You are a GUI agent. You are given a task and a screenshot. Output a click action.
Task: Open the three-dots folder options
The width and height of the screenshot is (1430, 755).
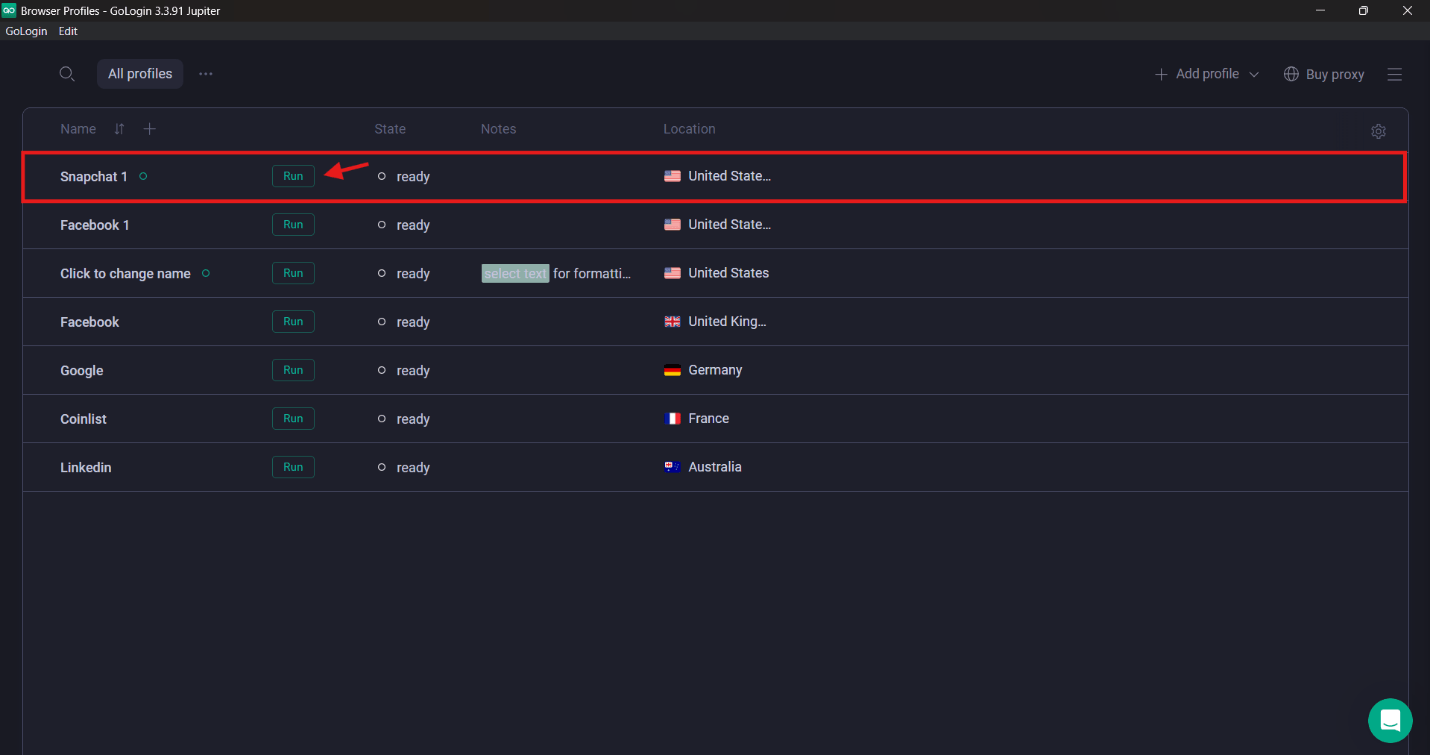click(206, 74)
